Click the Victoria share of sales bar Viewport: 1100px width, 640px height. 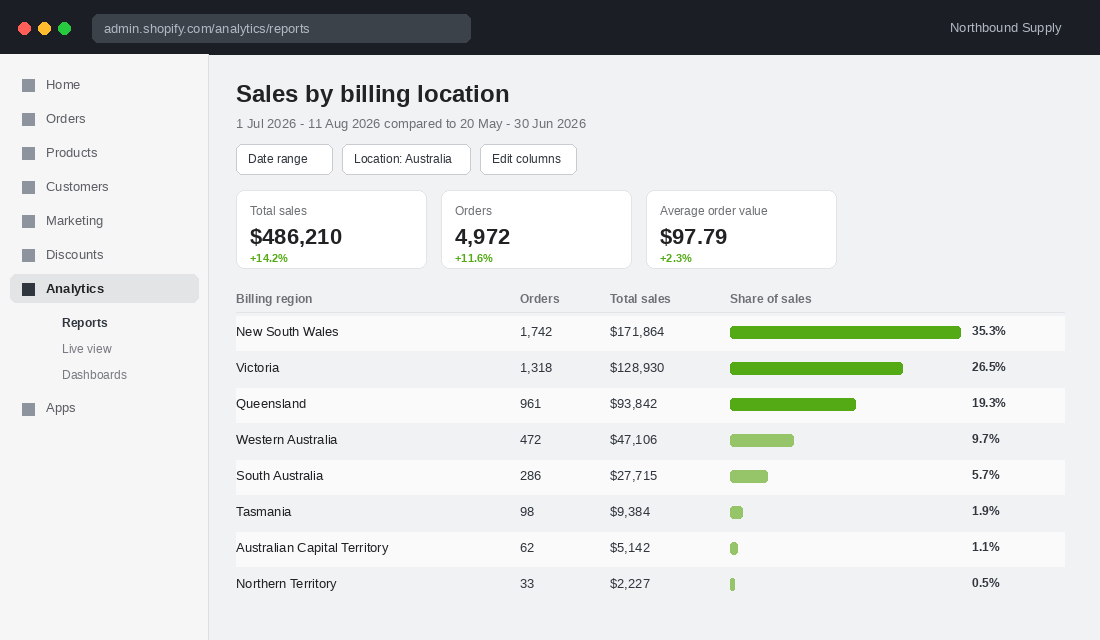(x=817, y=368)
